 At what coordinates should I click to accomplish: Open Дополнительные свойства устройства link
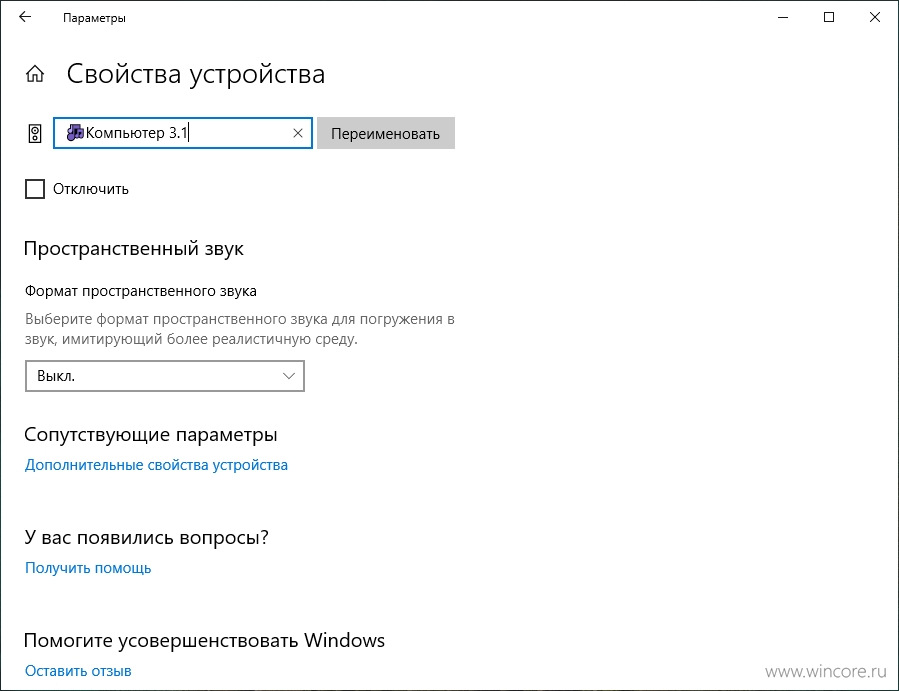coord(156,465)
